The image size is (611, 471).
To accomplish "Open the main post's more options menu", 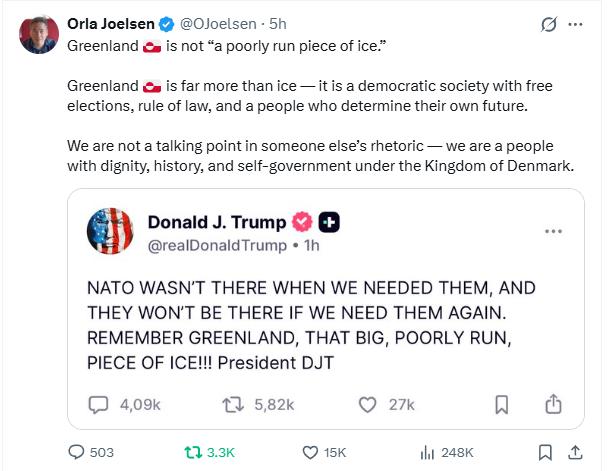I will coord(575,24).
